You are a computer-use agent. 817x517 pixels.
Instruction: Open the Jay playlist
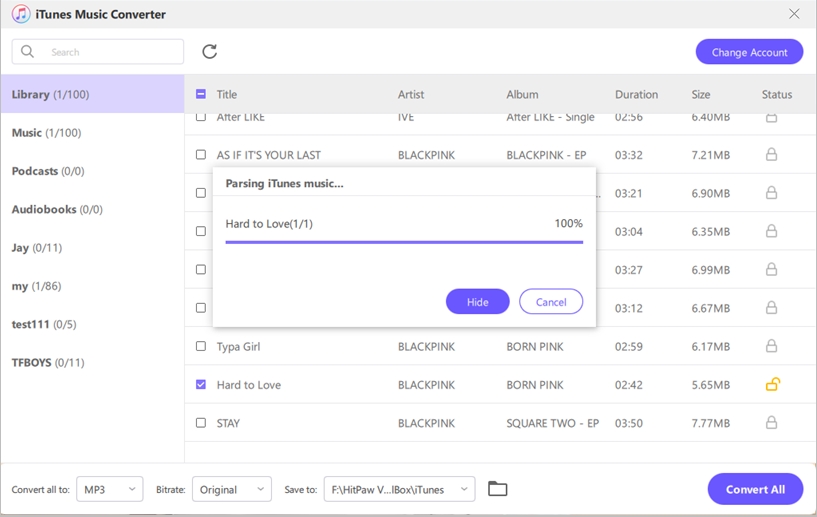pyautogui.click(x=92, y=248)
